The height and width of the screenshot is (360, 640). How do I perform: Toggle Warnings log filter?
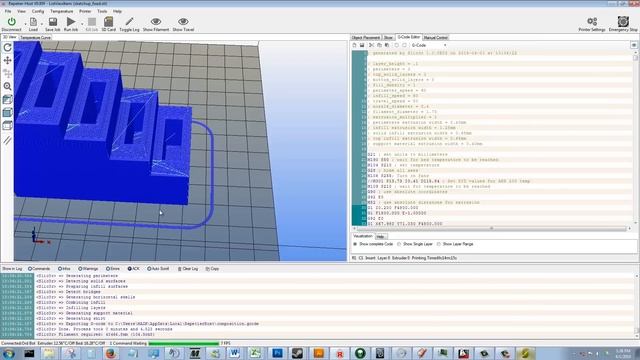click(88, 269)
